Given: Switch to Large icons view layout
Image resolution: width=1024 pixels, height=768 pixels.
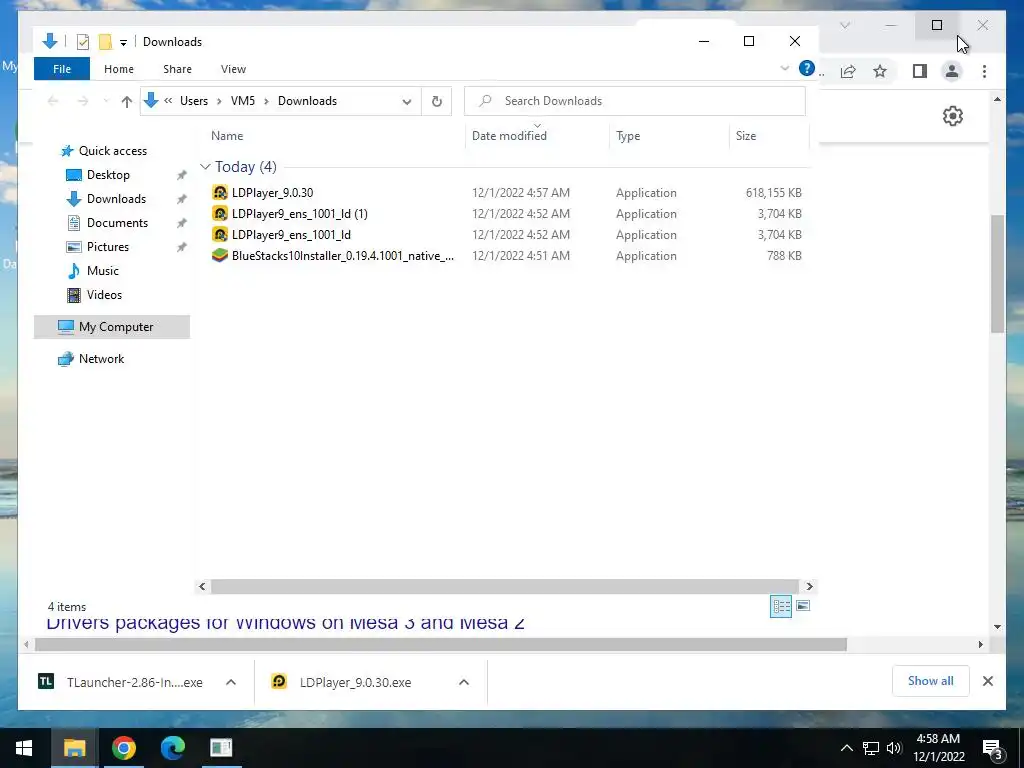Looking at the screenshot, I should (803, 606).
